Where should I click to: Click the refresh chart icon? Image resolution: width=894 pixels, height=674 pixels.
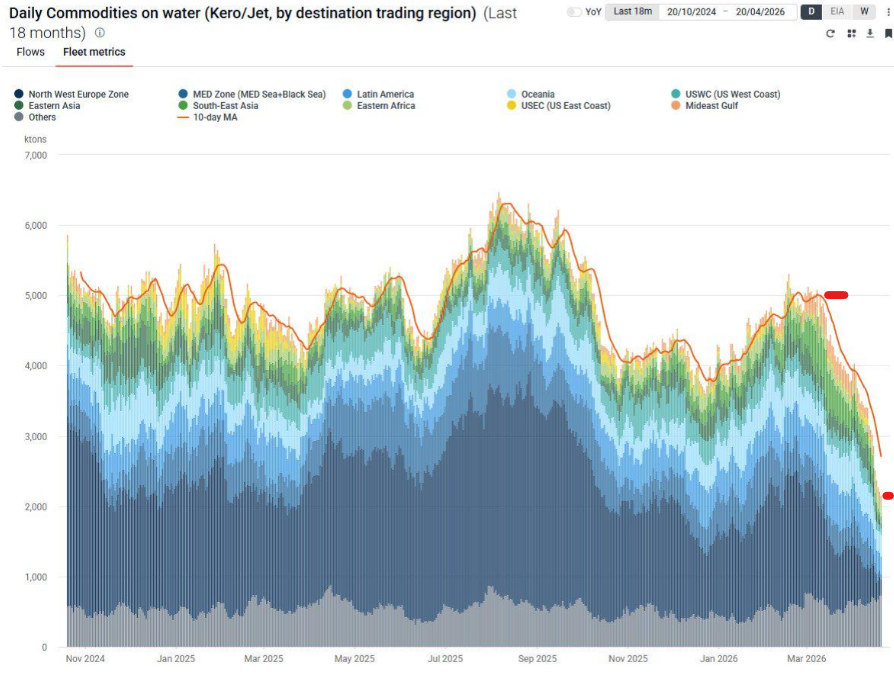click(x=830, y=34)
